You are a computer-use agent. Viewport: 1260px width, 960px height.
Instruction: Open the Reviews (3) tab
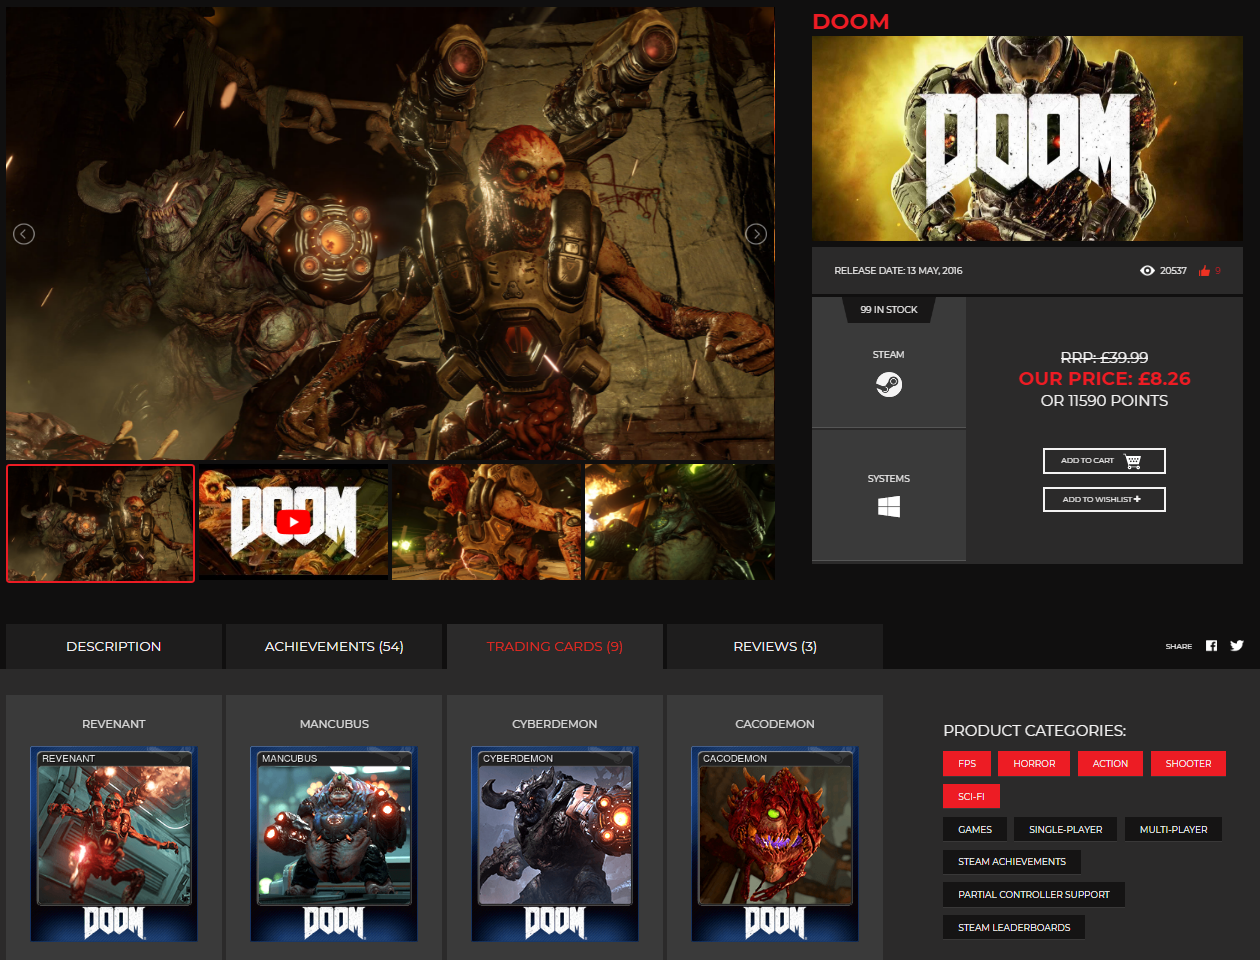tap(775, 646)
